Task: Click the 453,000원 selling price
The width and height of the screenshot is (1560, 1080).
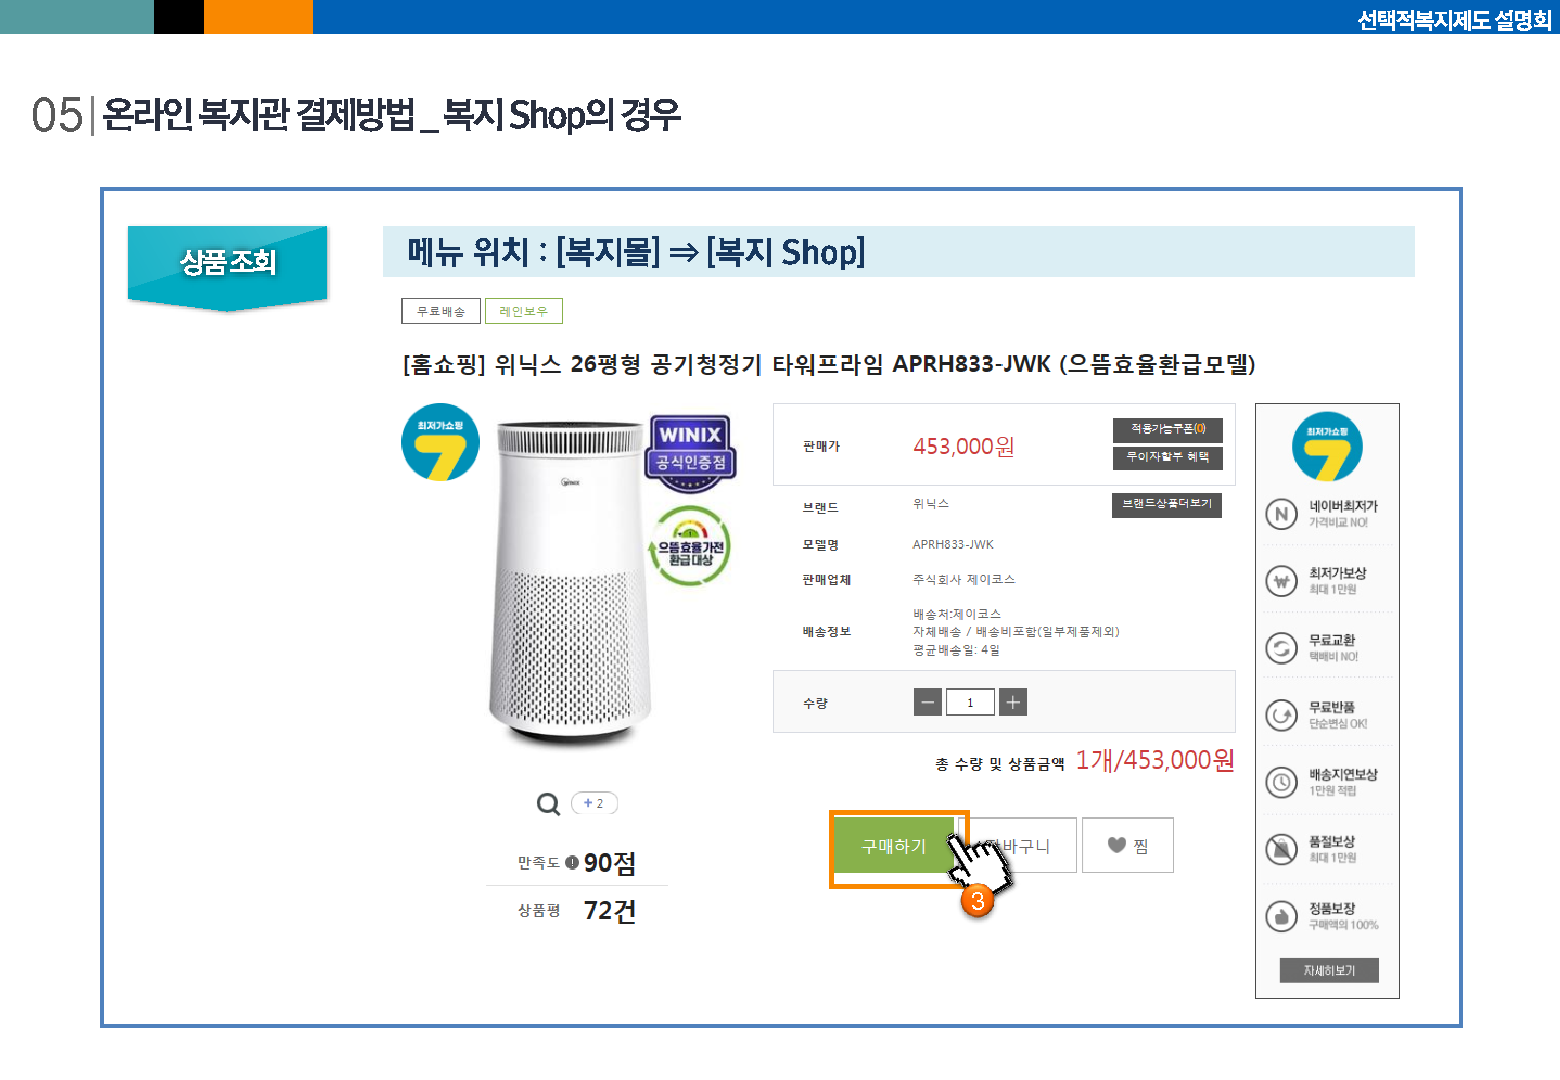Action: point(964,446)
